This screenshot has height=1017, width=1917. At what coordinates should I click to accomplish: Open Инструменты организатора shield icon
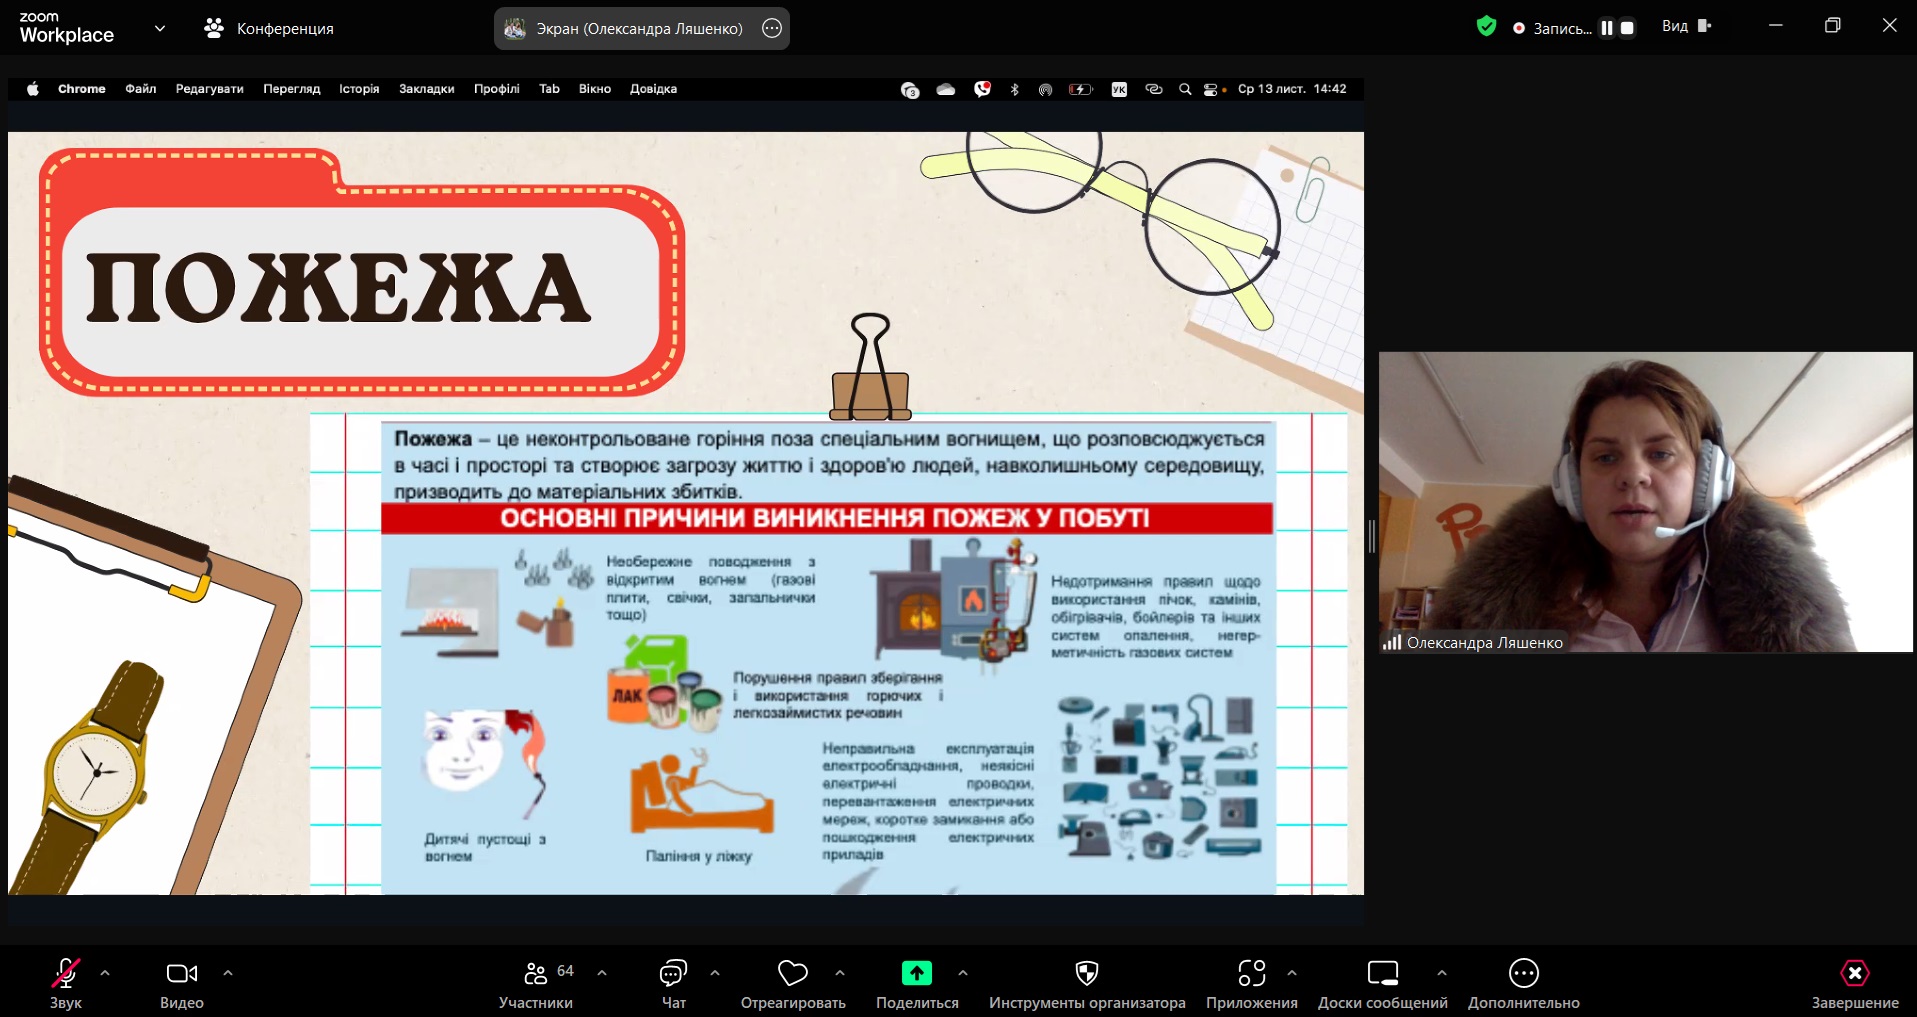[x=1086, y=973]
